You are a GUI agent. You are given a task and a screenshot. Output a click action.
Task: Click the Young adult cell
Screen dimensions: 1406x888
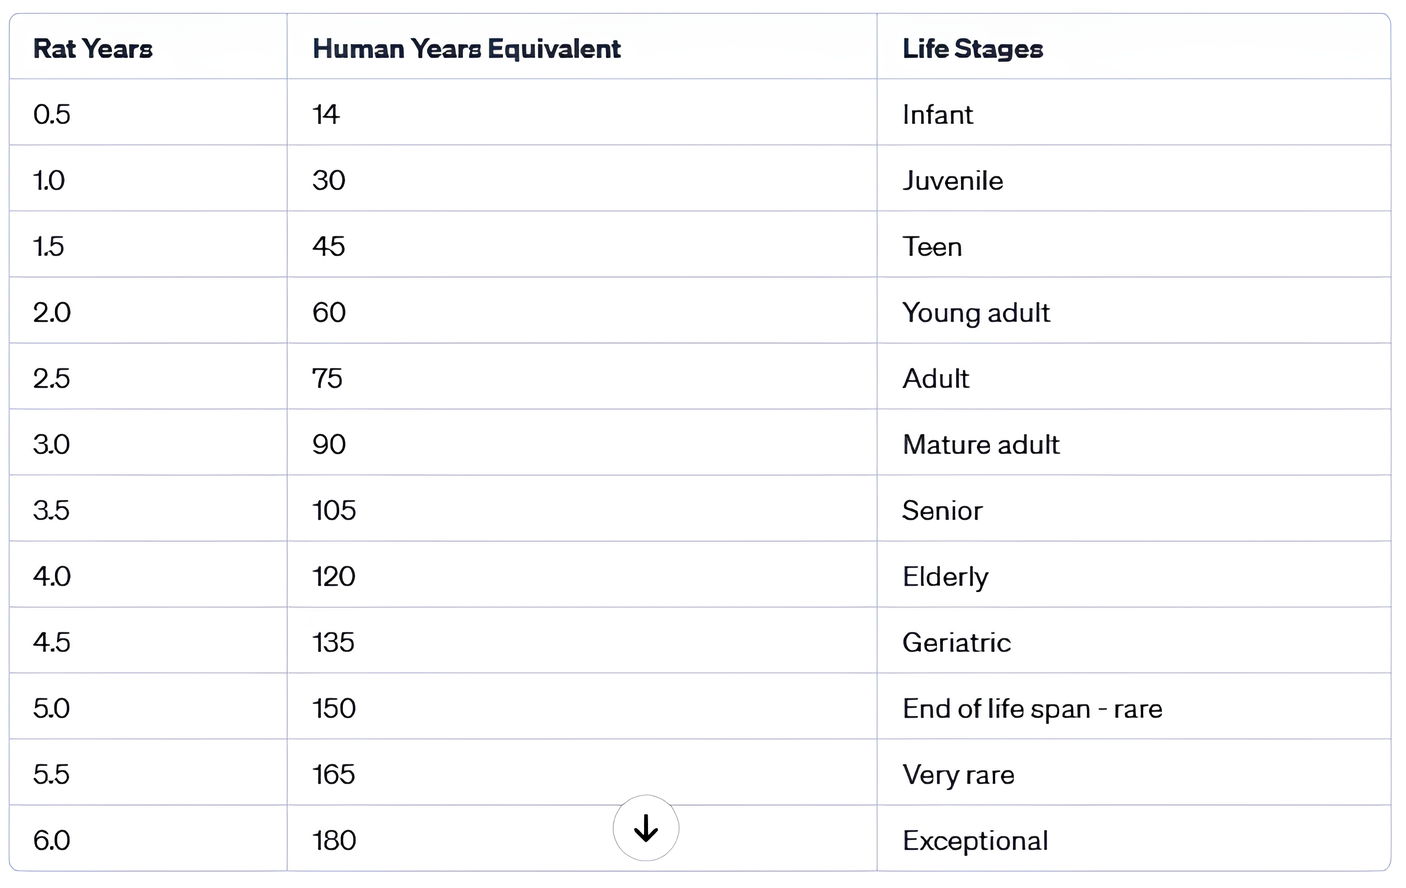(x=976, y=312)
